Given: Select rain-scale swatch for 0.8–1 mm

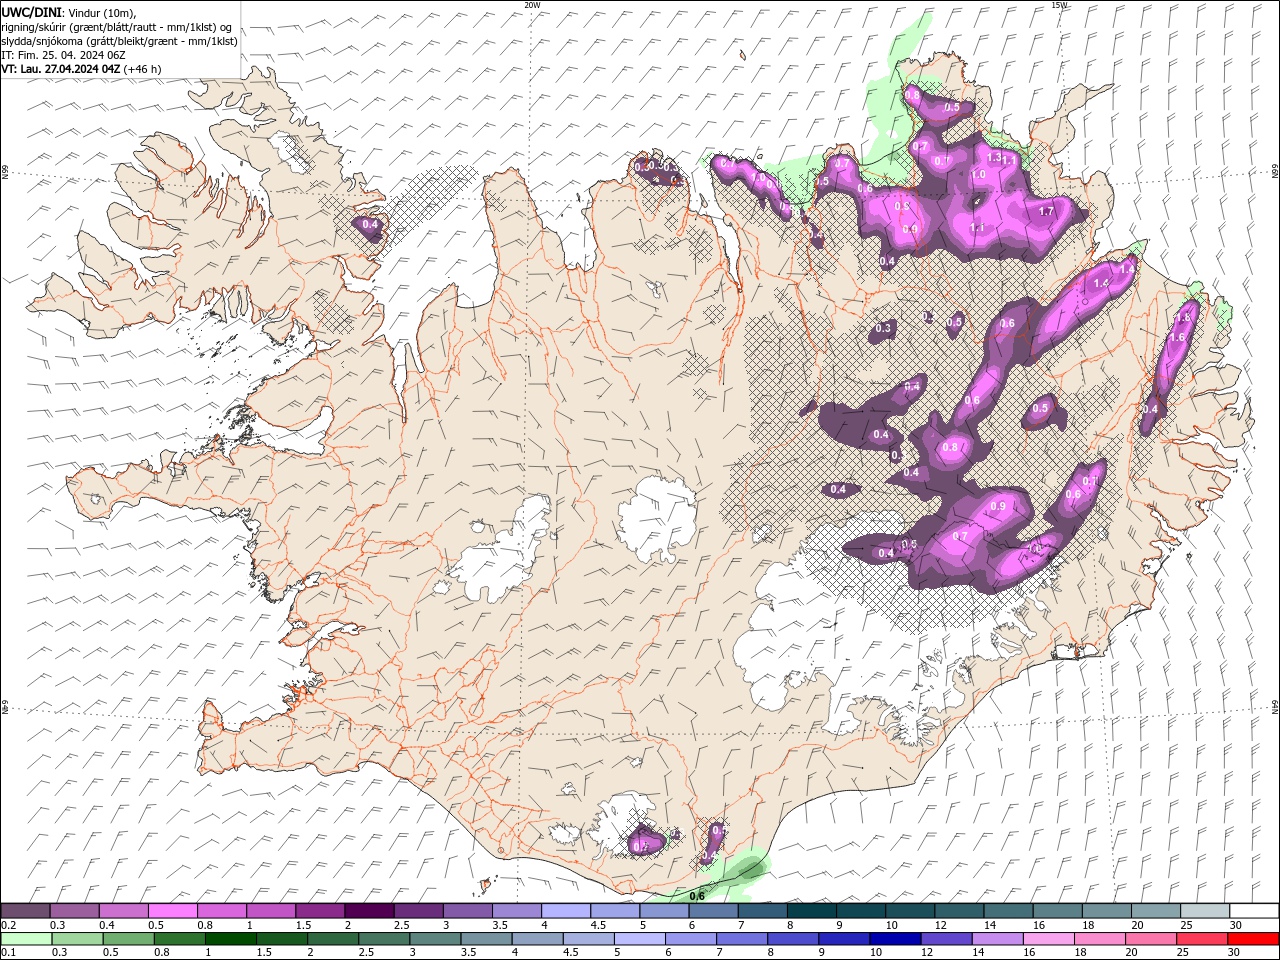Looking at the screenshot, I should point(179,939).
